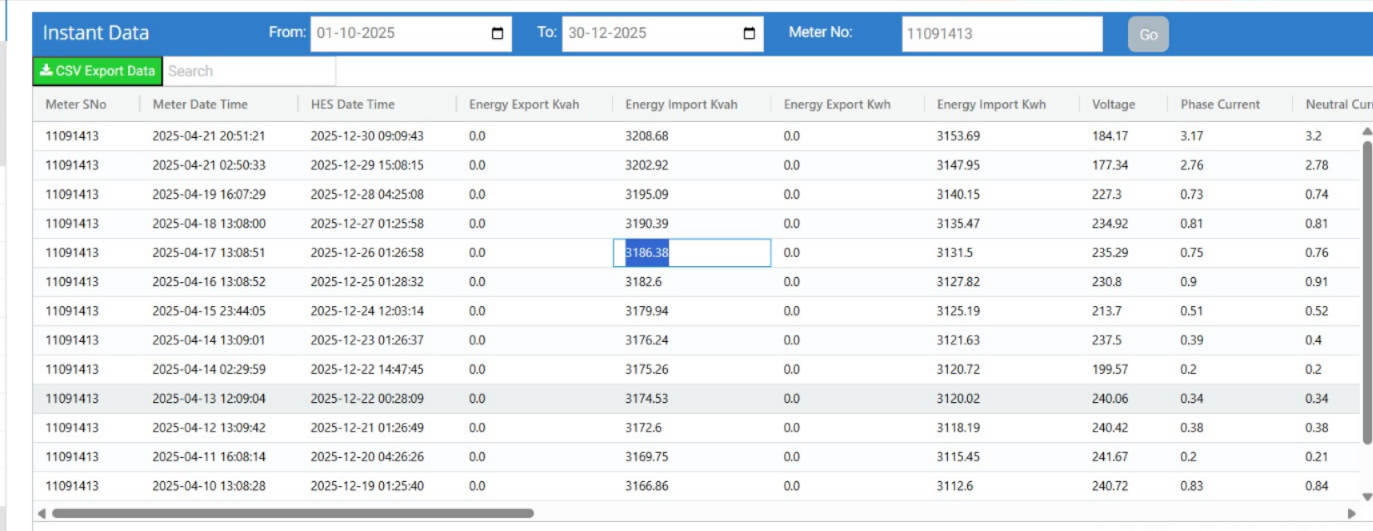This screenshot has width=1373, height=531.
Task: Click the horizontal scrollbar thumb
Action: point(292,514)
